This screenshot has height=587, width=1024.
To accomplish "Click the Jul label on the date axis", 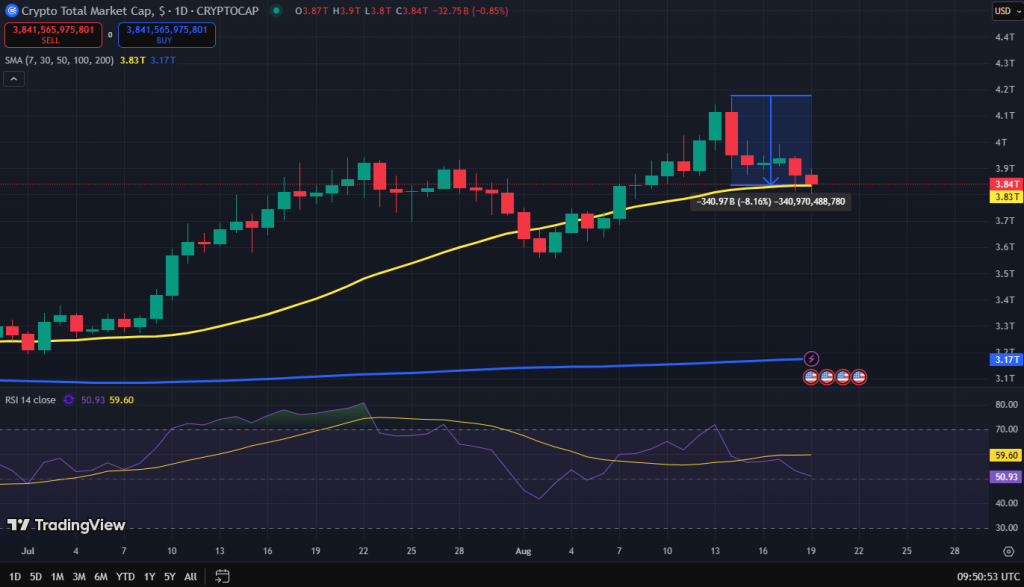I will pyautogui.click(x=27, y=551).
